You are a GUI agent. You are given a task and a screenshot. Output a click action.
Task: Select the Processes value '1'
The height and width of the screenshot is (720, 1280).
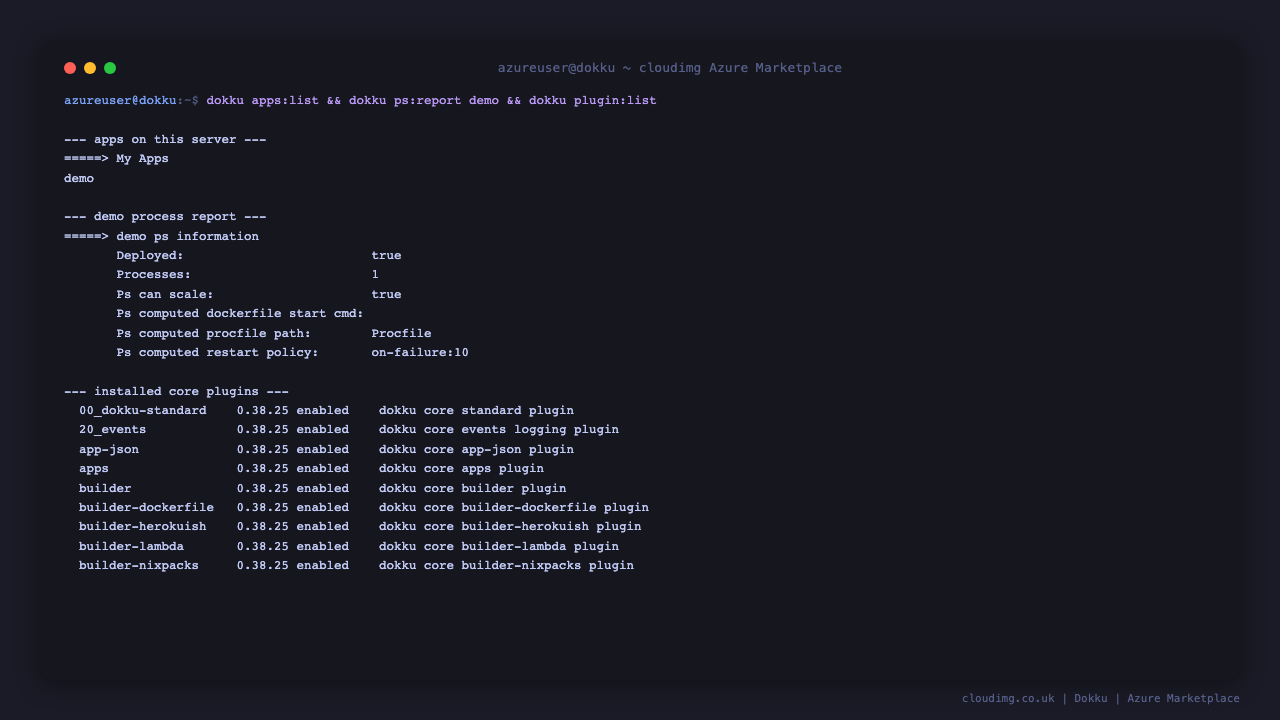pyautogui.click(x=375, y=275)
